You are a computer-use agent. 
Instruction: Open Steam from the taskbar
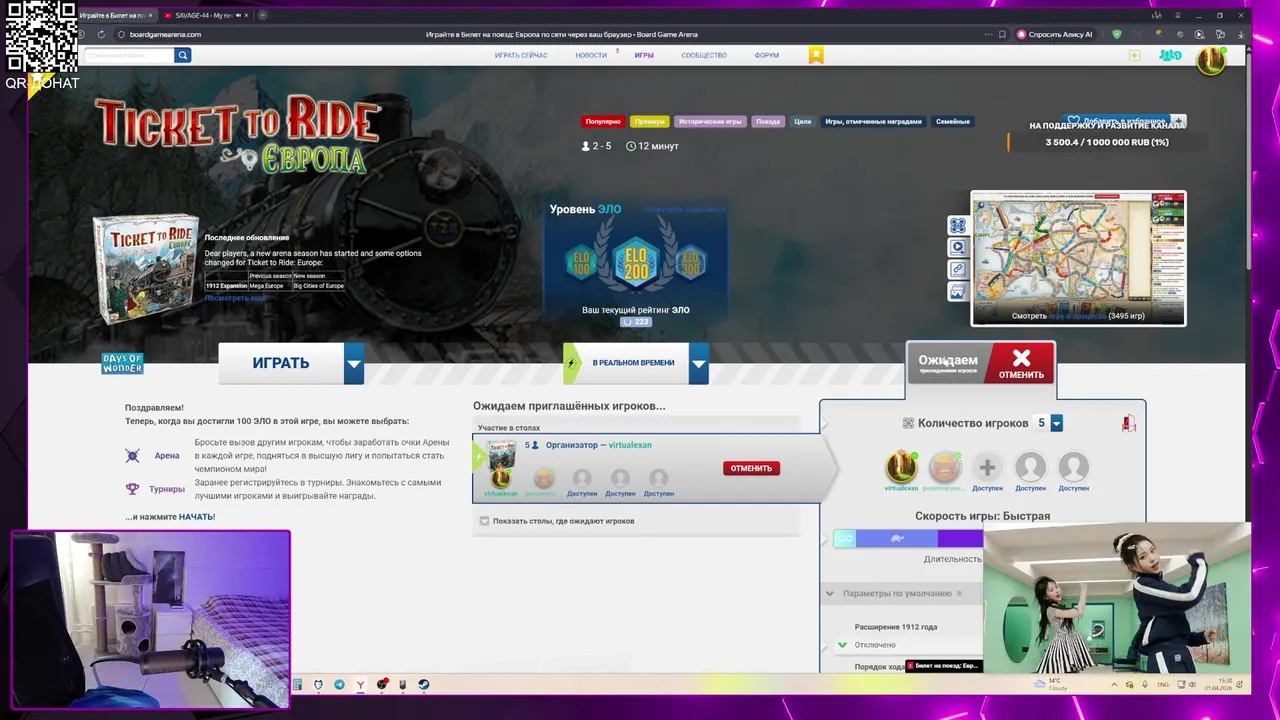(x=423, y=685)
